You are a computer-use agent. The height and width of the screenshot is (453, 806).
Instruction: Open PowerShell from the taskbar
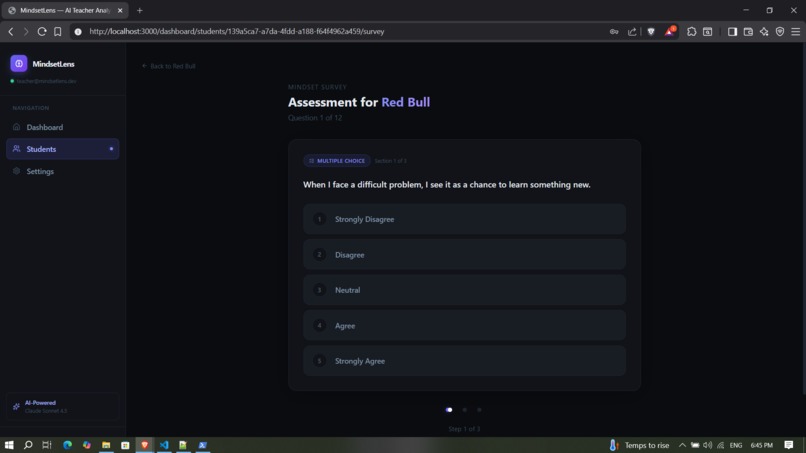pos(203,445)
